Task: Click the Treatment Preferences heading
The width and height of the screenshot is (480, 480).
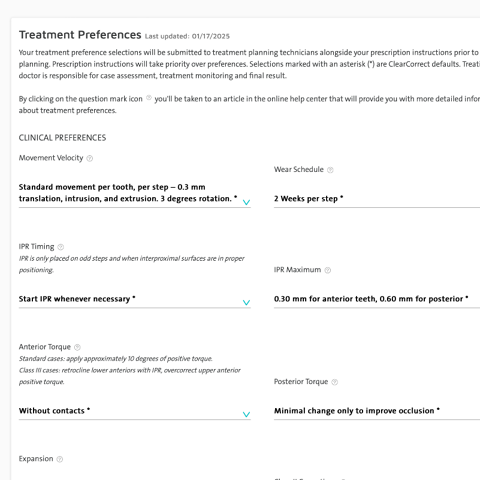Action: (80, 35)
